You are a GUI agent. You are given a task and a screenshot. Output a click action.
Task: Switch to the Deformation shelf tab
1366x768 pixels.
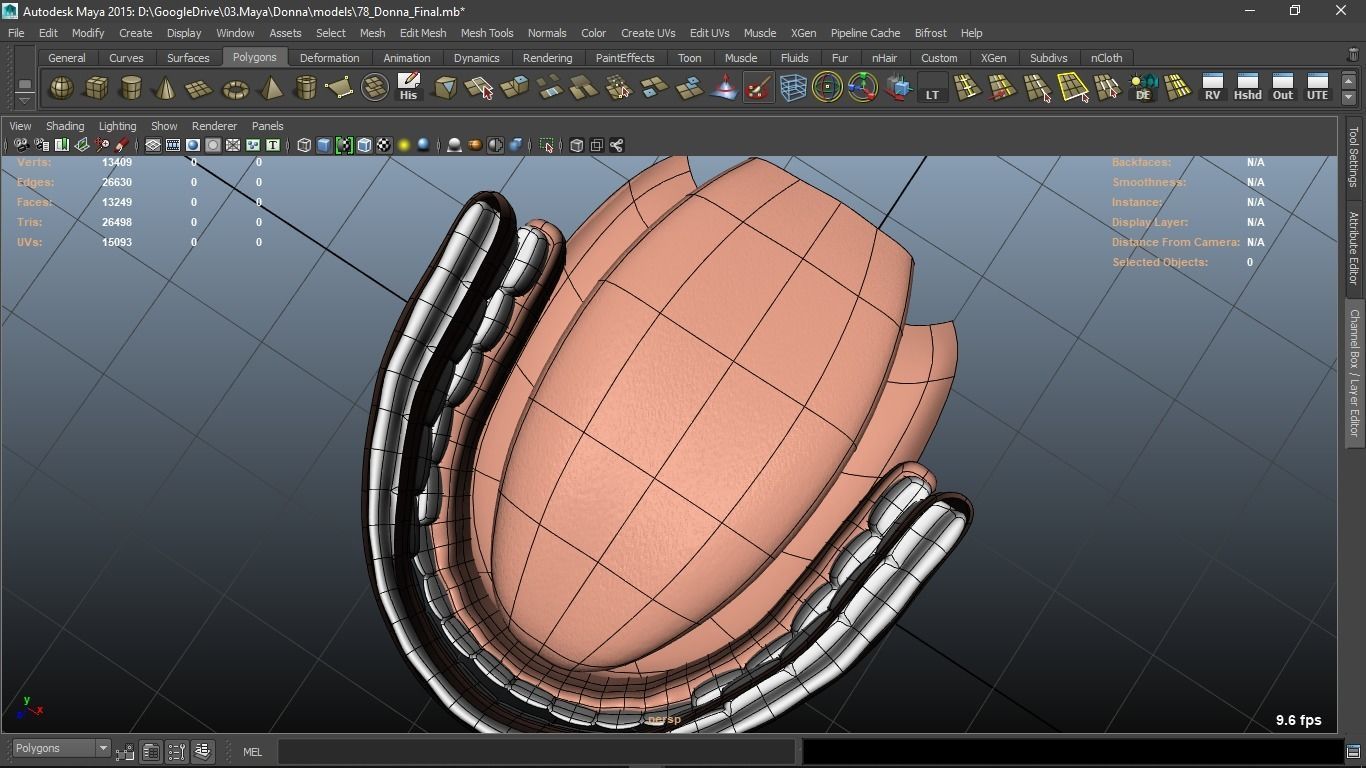(x=329, y=58)
